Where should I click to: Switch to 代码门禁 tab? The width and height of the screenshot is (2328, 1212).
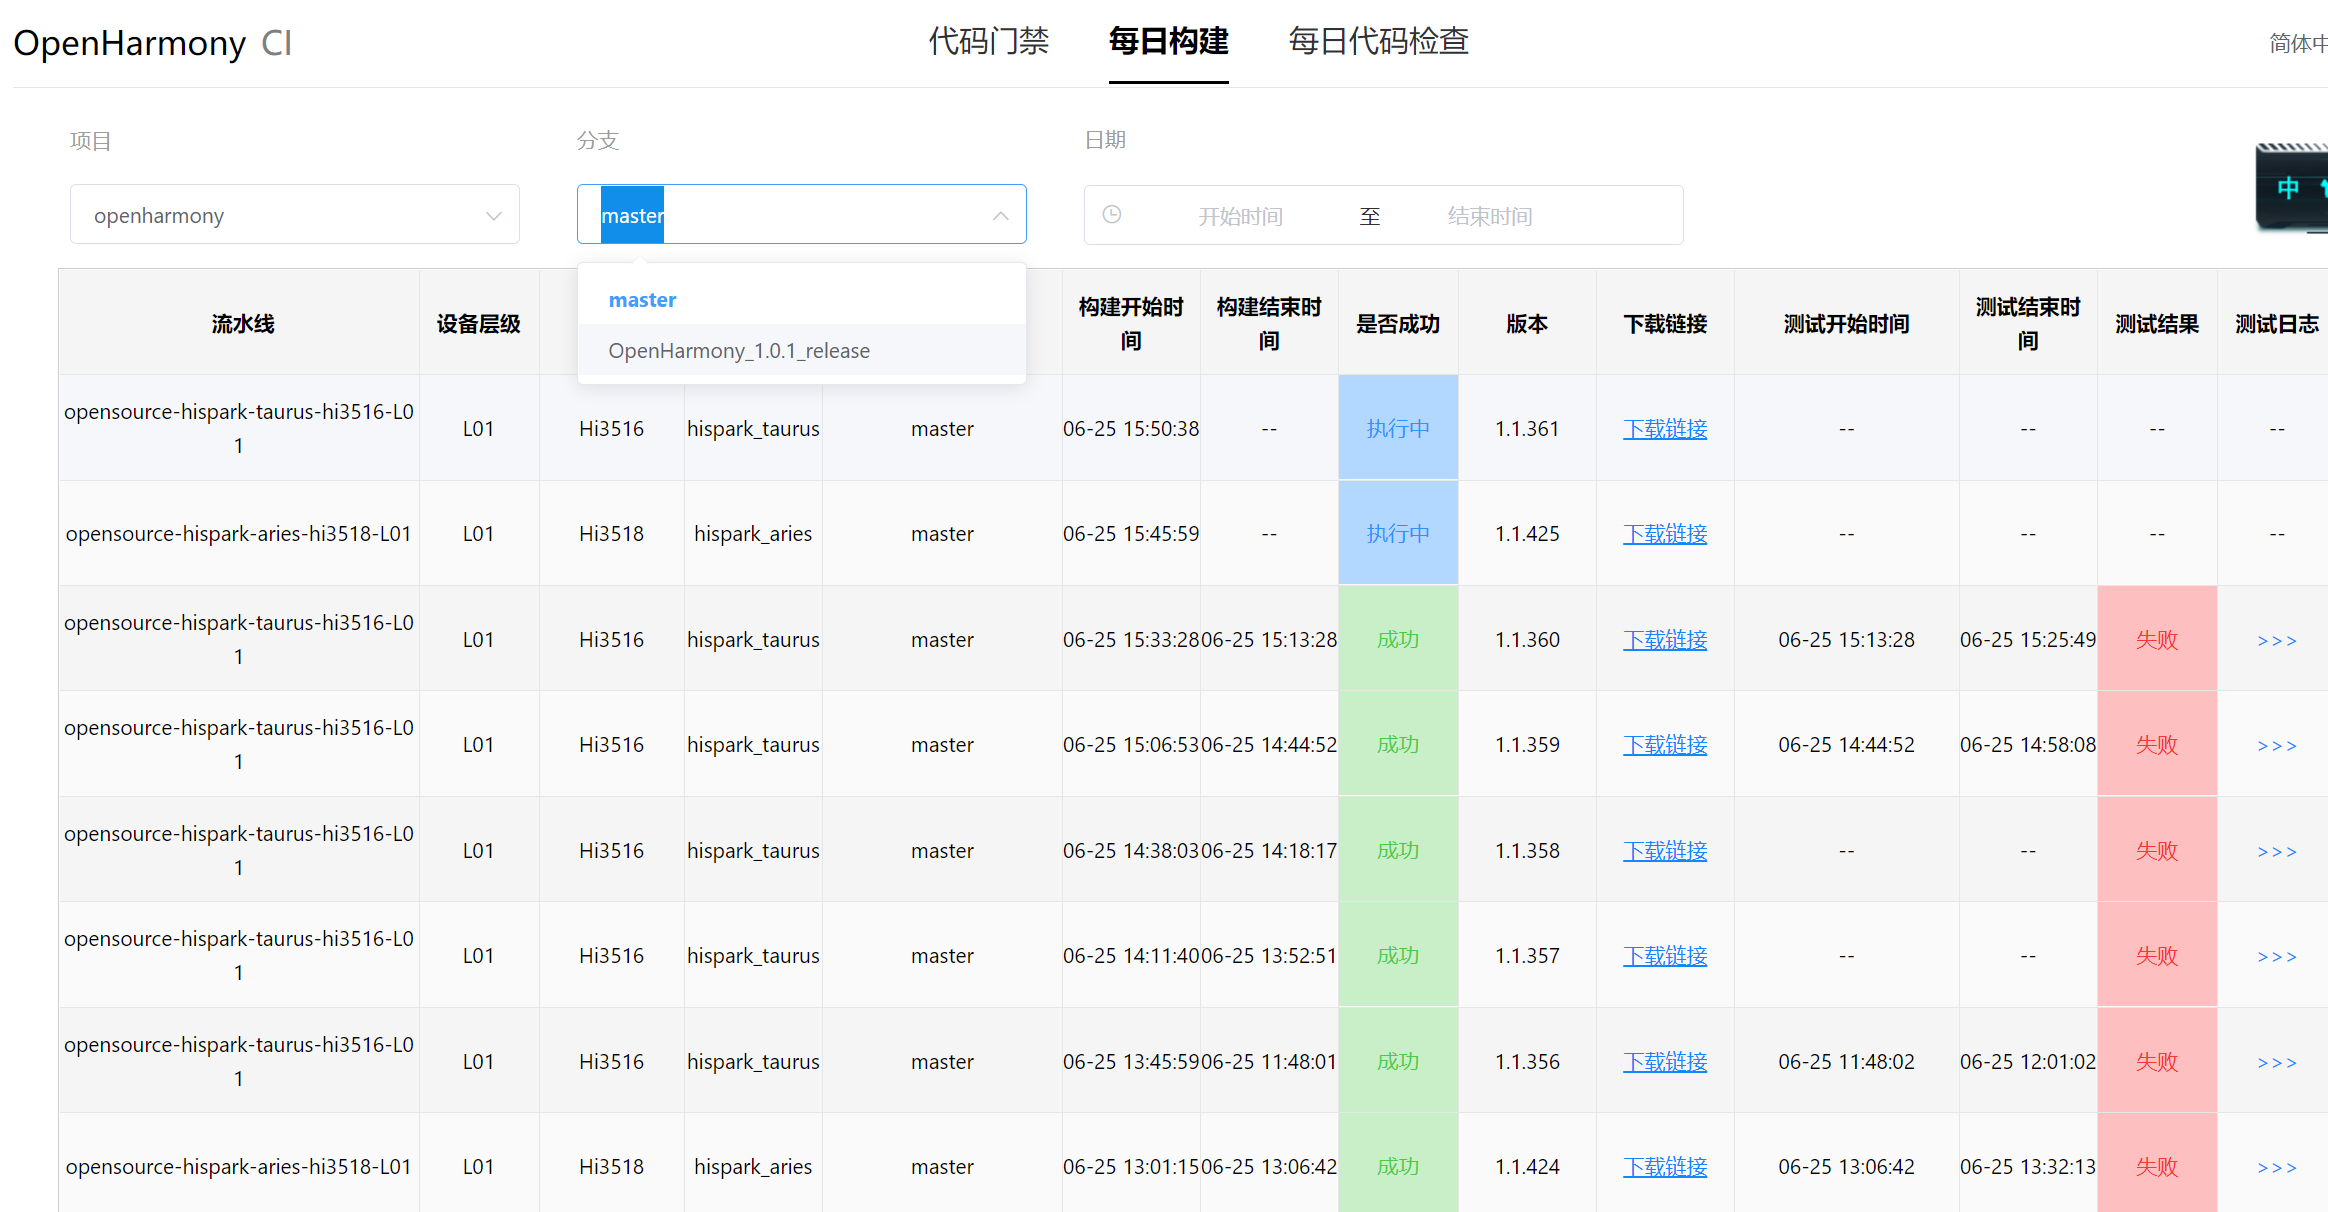[988, 42]
